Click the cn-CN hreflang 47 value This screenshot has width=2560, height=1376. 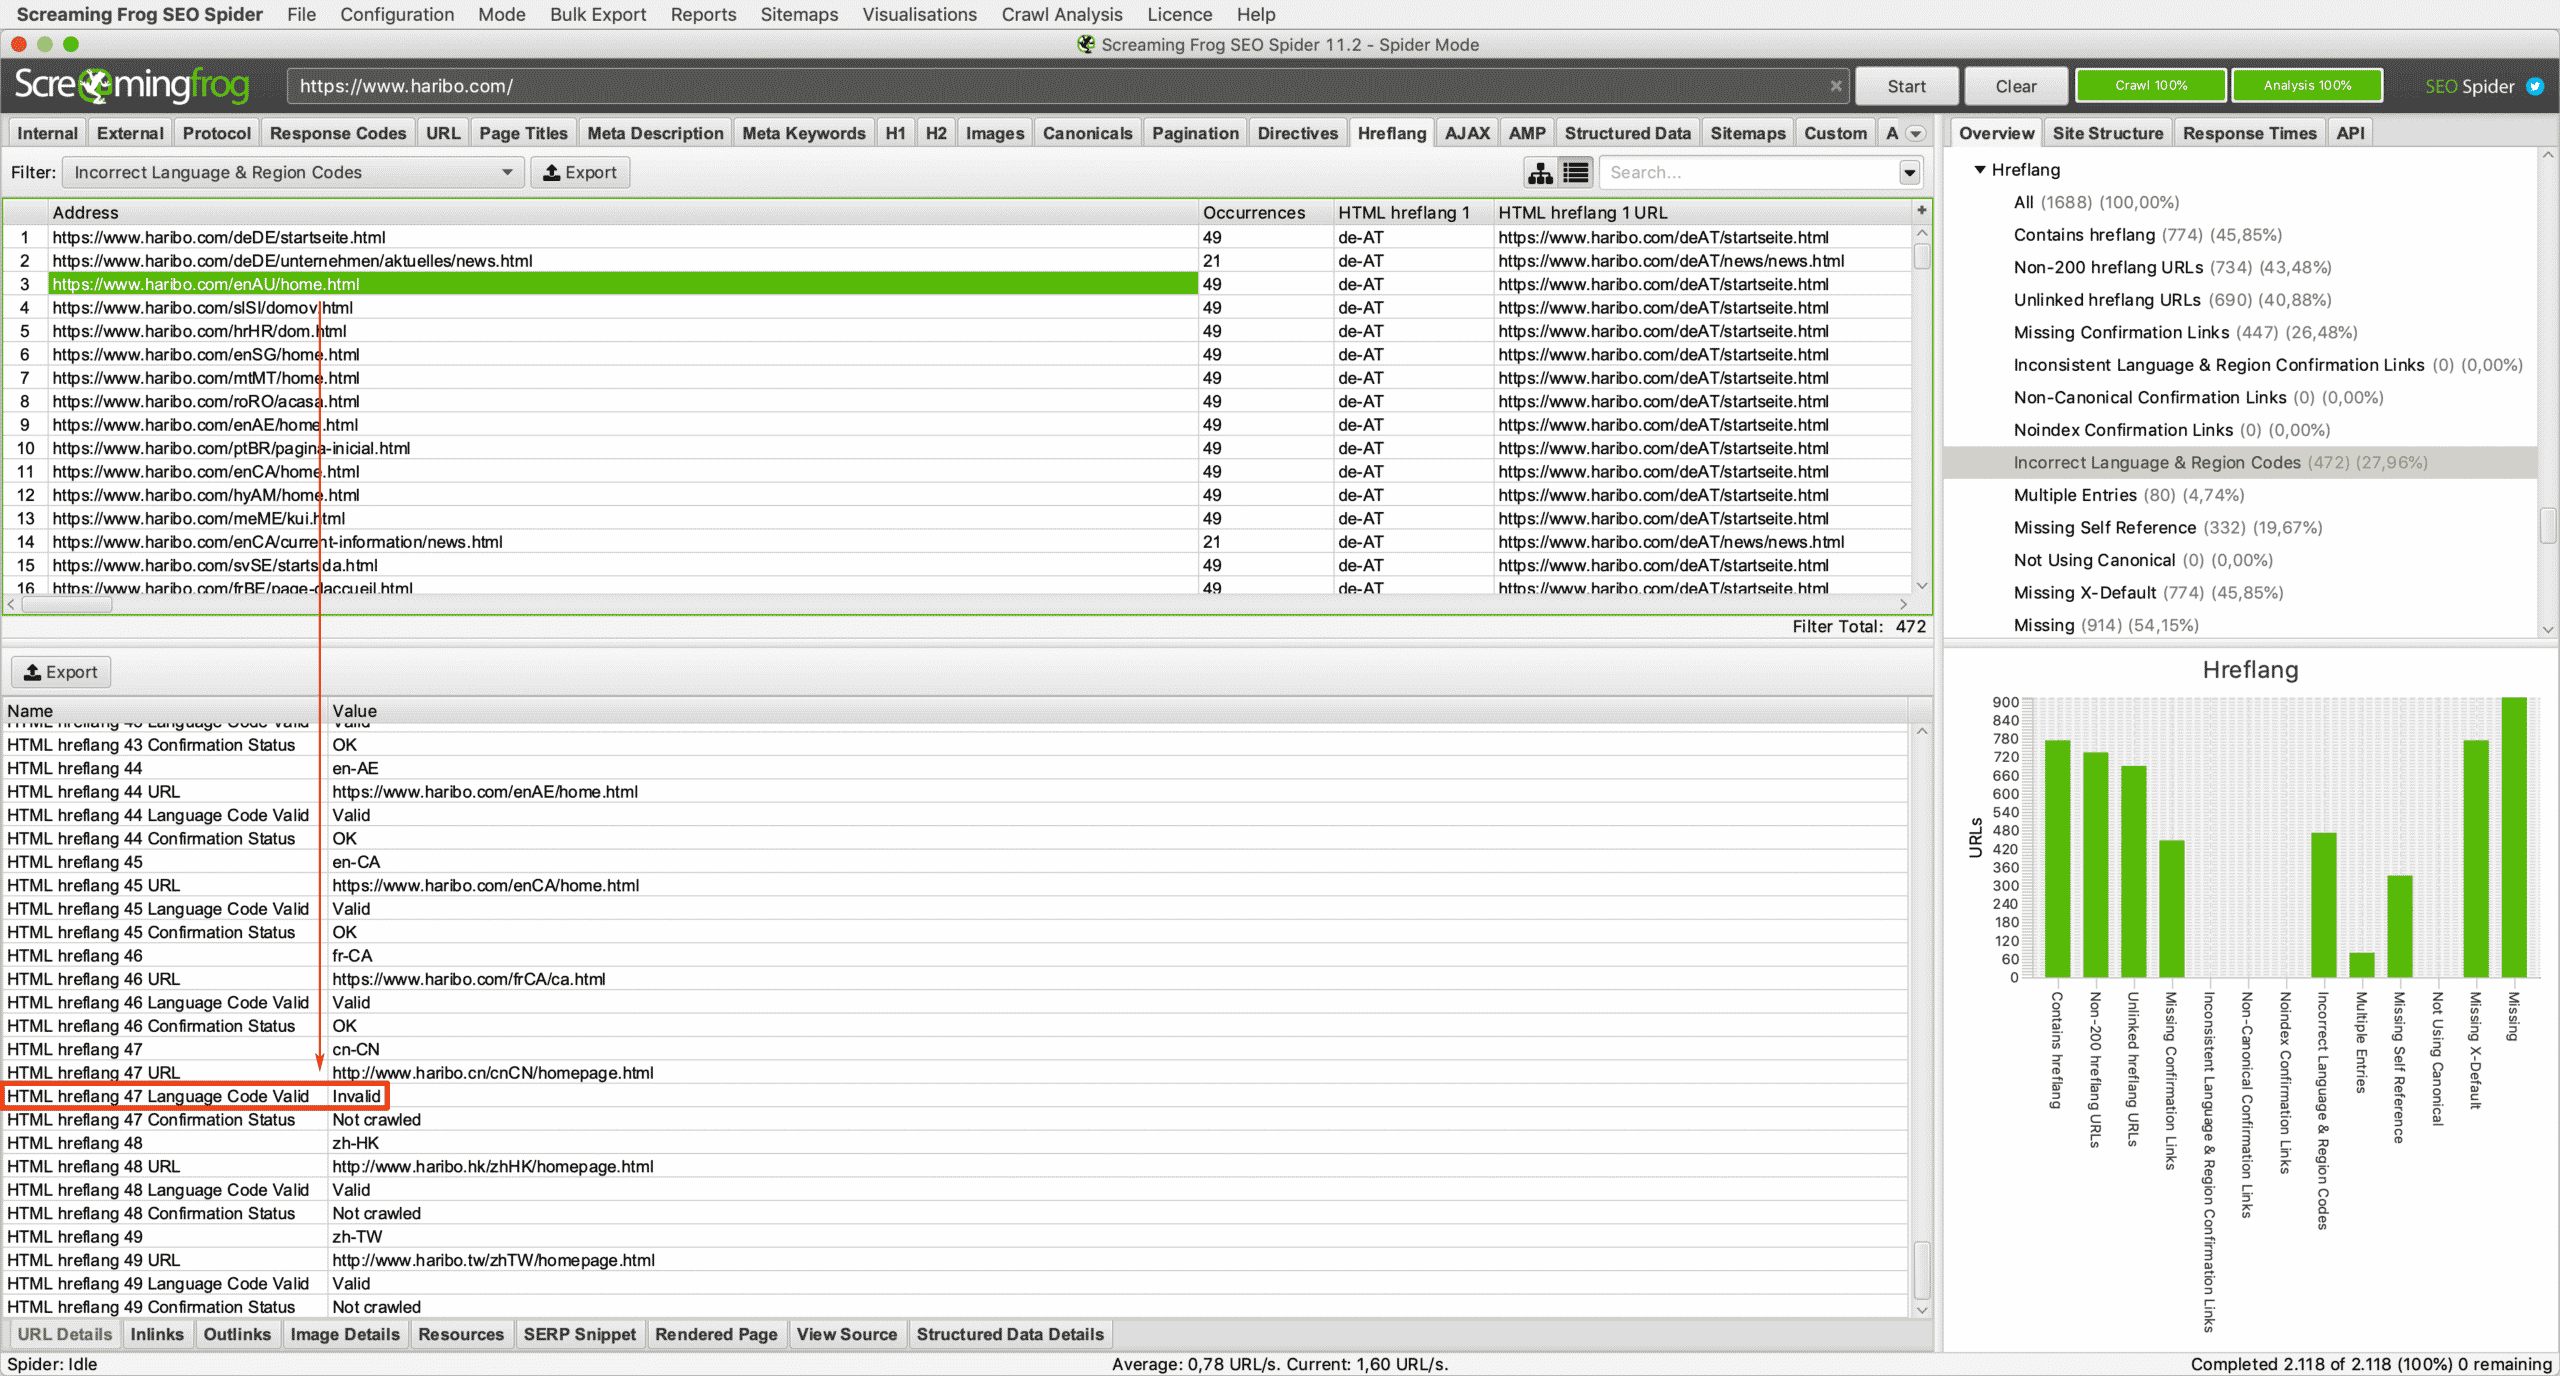[355, 1049]
